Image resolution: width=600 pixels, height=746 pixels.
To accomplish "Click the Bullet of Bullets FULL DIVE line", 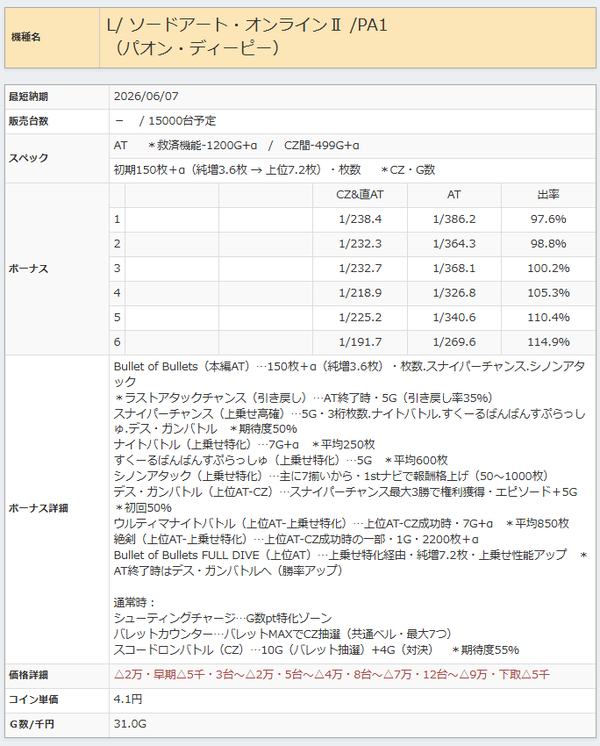I will pos(351,562).
